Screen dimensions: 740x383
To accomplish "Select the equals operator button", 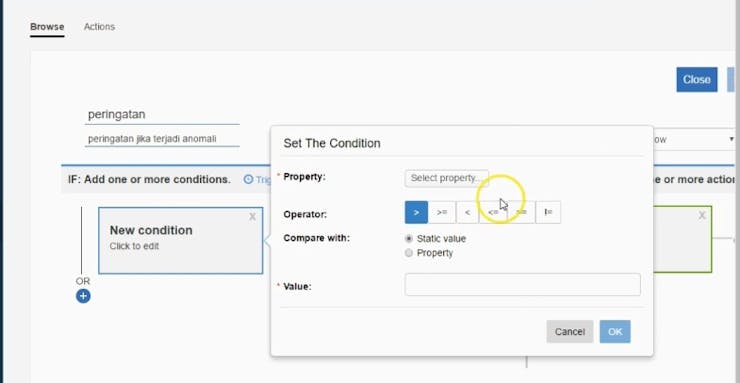I will [521, 212].
